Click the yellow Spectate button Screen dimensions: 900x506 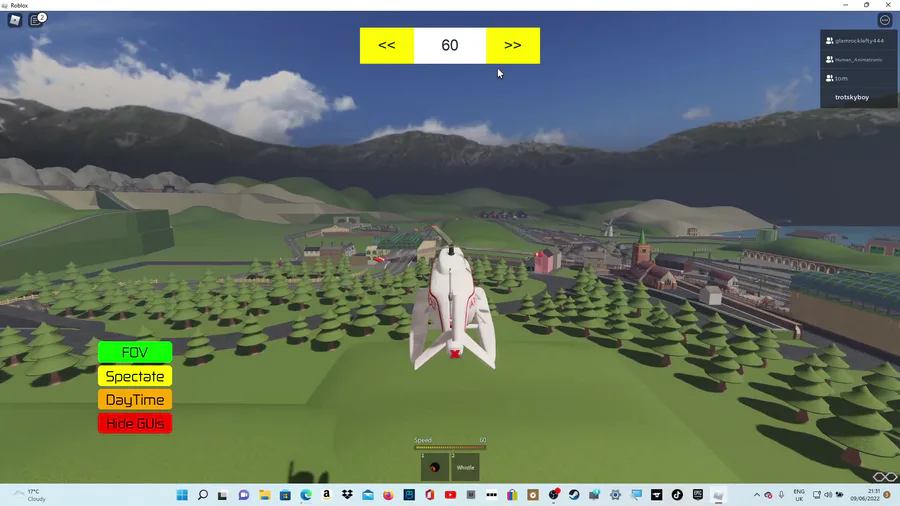coord(135,376)
